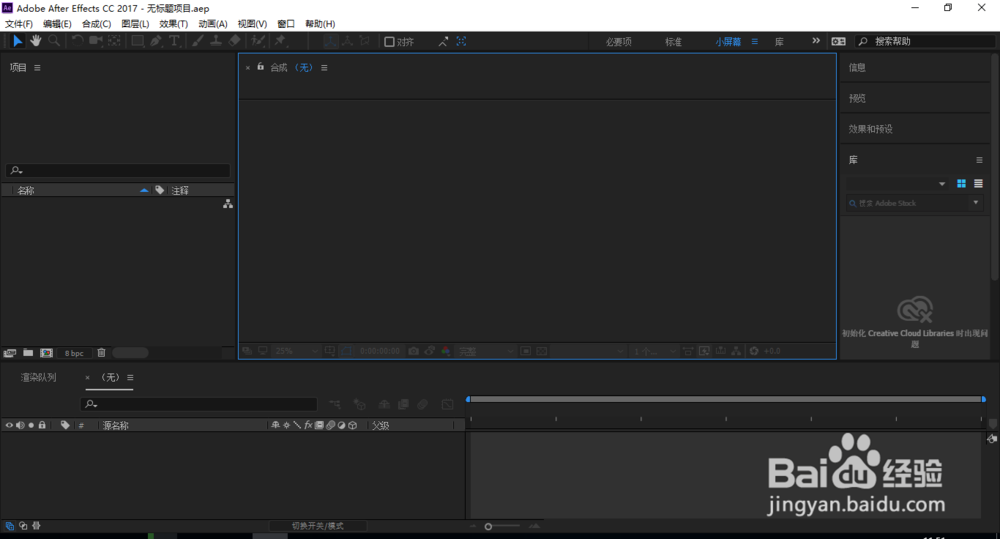Click the project panel search field

click(x=118, y=170)
